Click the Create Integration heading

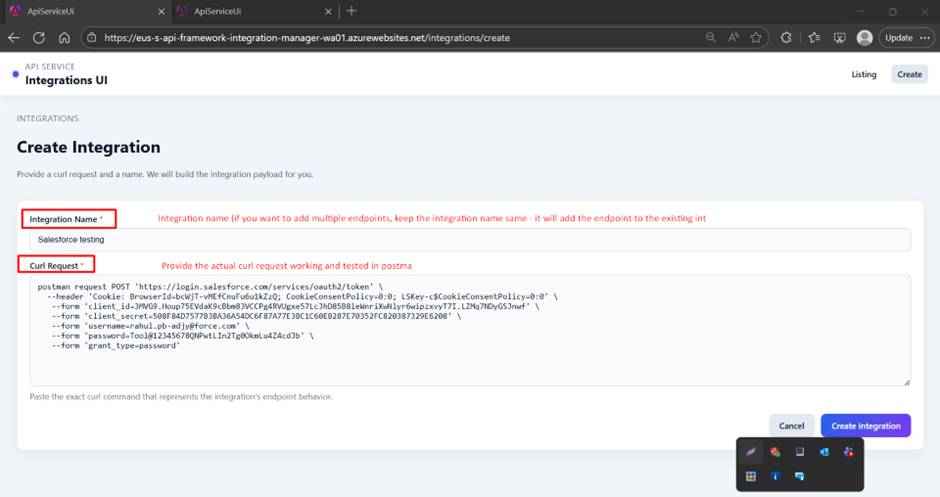pos(88,147)
